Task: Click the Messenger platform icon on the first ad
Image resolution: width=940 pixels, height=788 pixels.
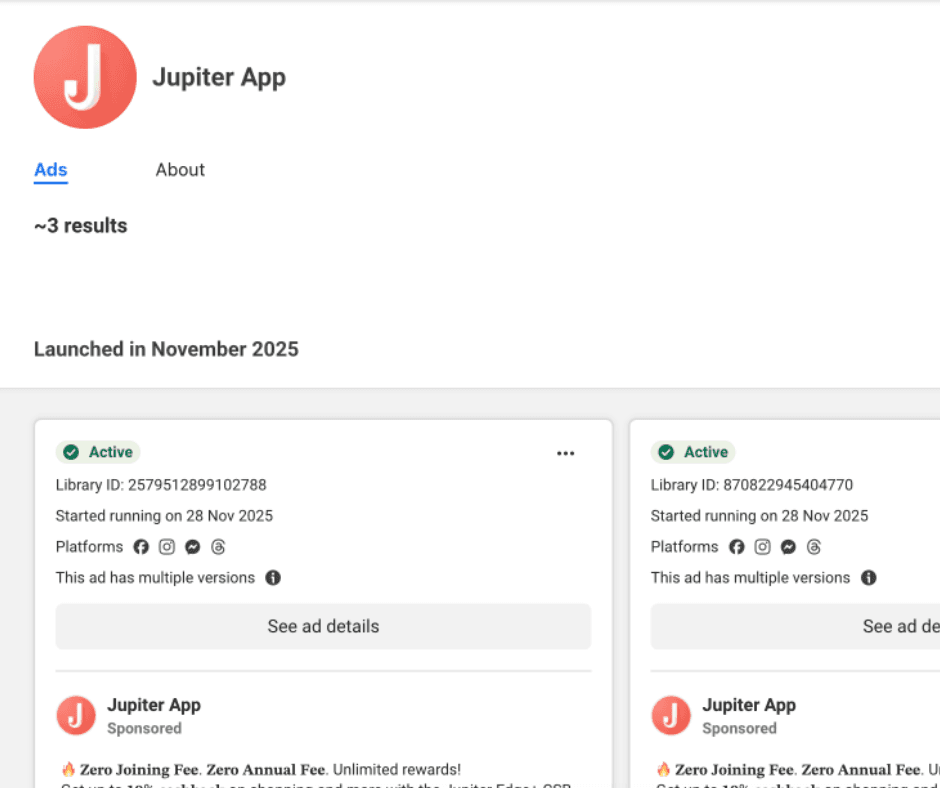Action: coord(192,547)
